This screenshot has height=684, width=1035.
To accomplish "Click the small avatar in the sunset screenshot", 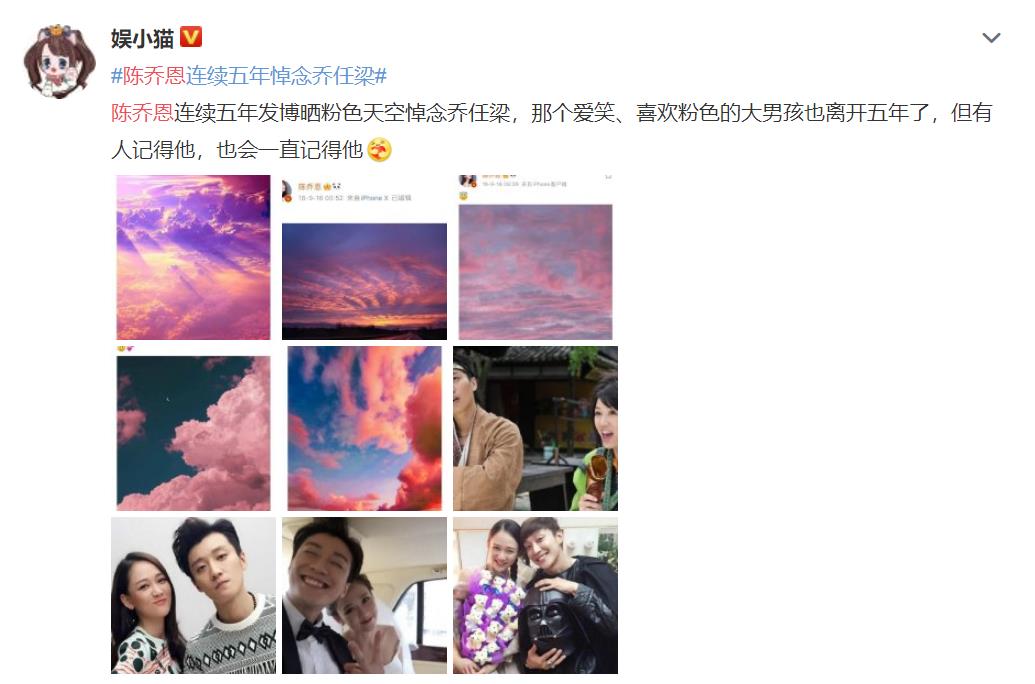I will 287,191.
